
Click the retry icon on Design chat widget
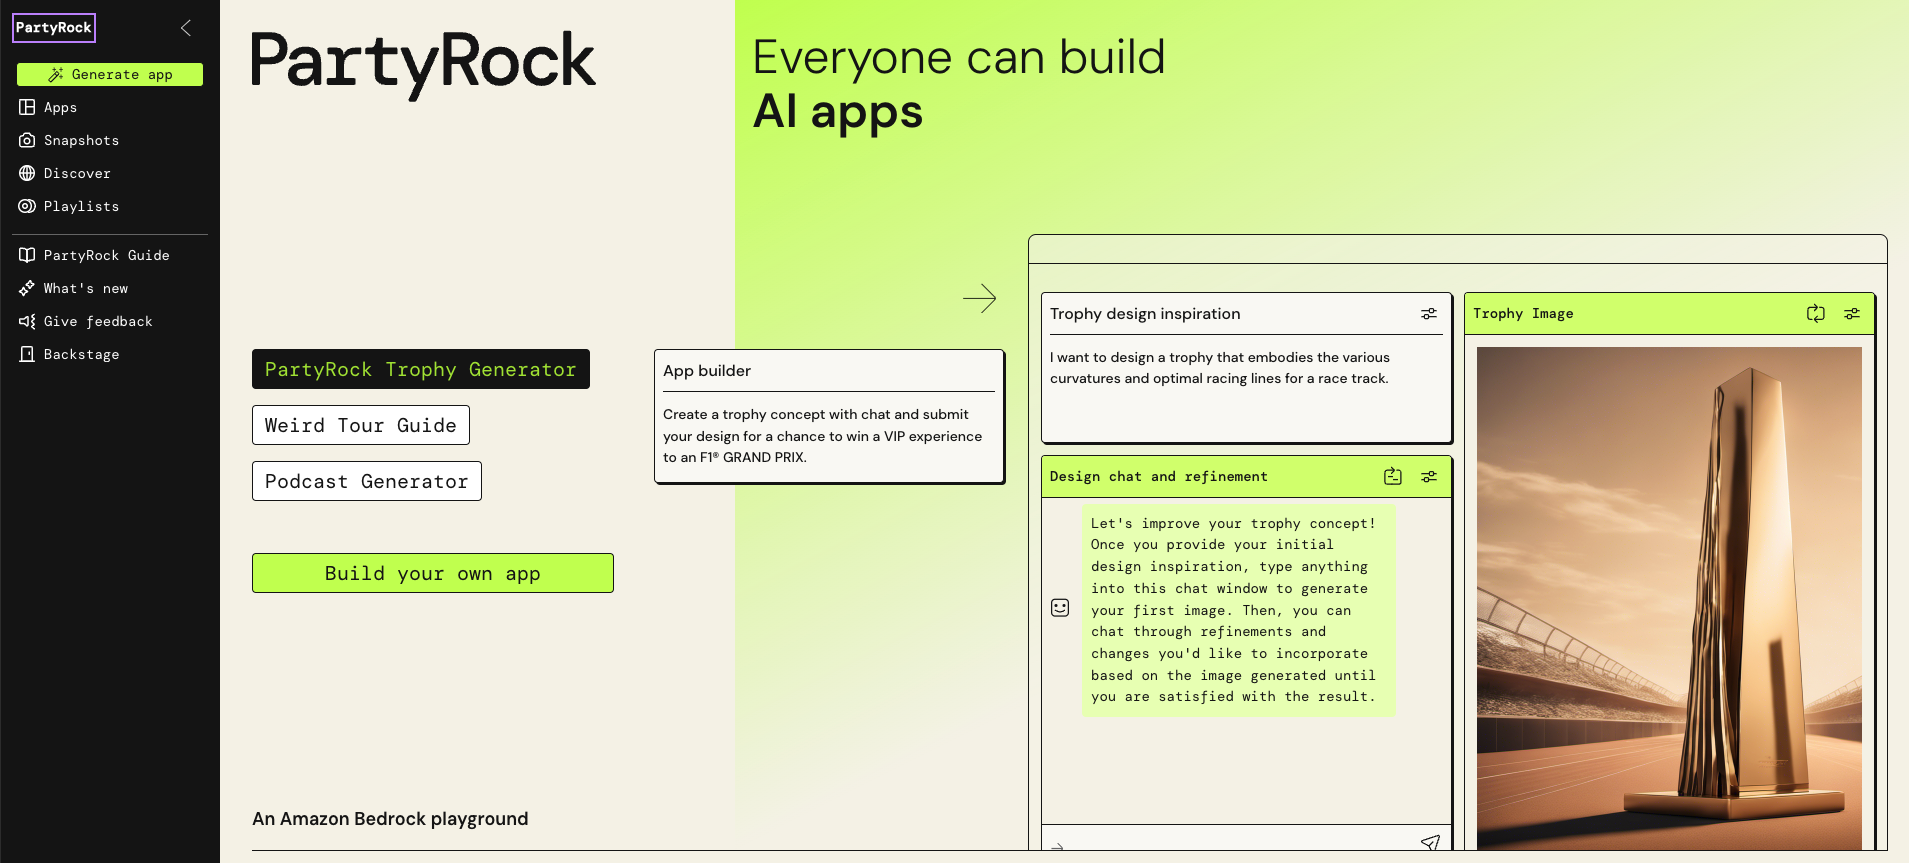[1393, 477]
